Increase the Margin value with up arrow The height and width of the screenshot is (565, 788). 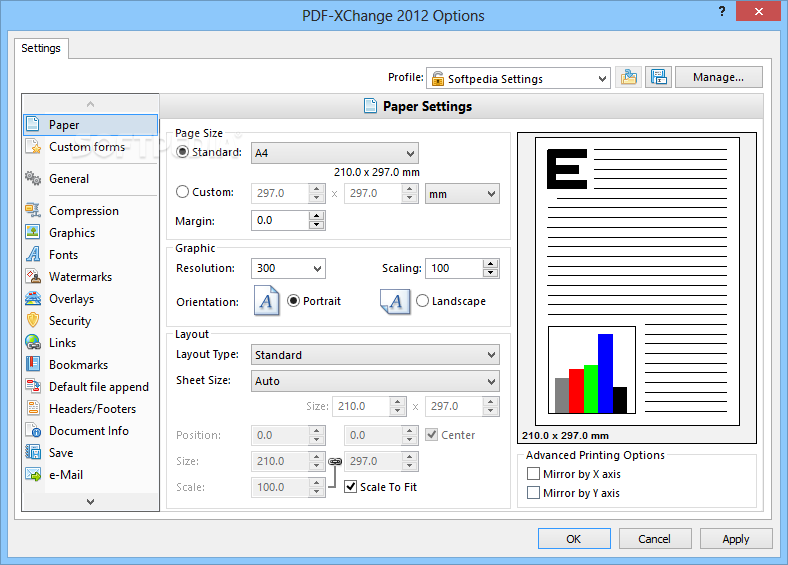316,216
